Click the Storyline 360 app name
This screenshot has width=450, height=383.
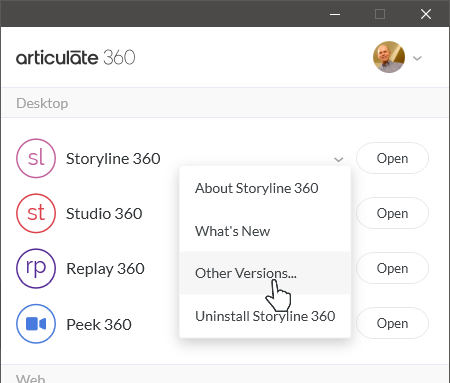[x=113, y=159]
